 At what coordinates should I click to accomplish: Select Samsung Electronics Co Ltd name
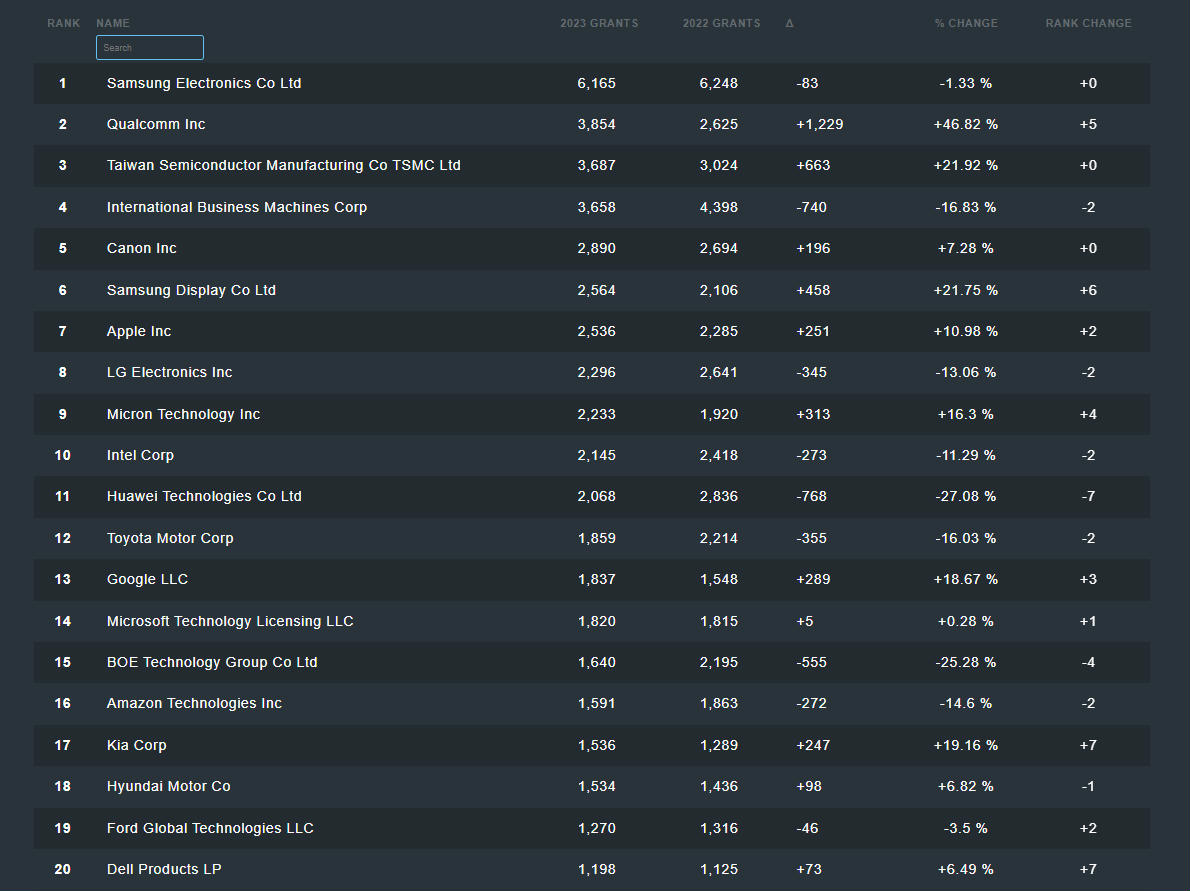(x=204, y=83)
